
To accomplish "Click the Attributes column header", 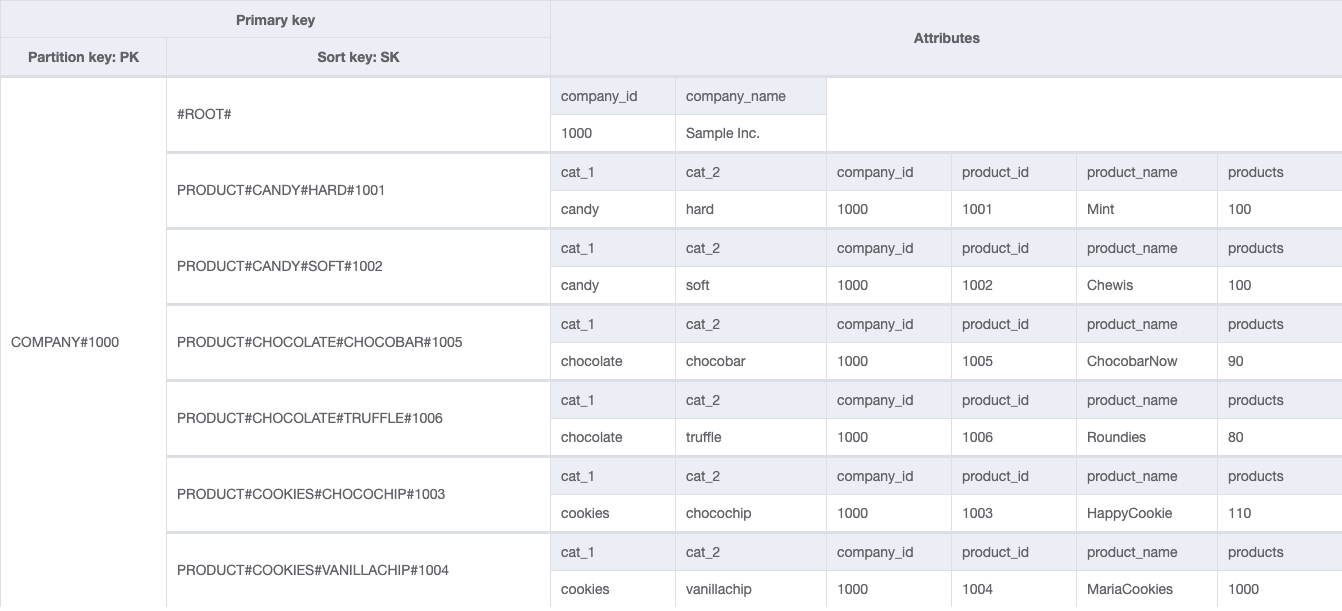I will (x=946, y=39).
